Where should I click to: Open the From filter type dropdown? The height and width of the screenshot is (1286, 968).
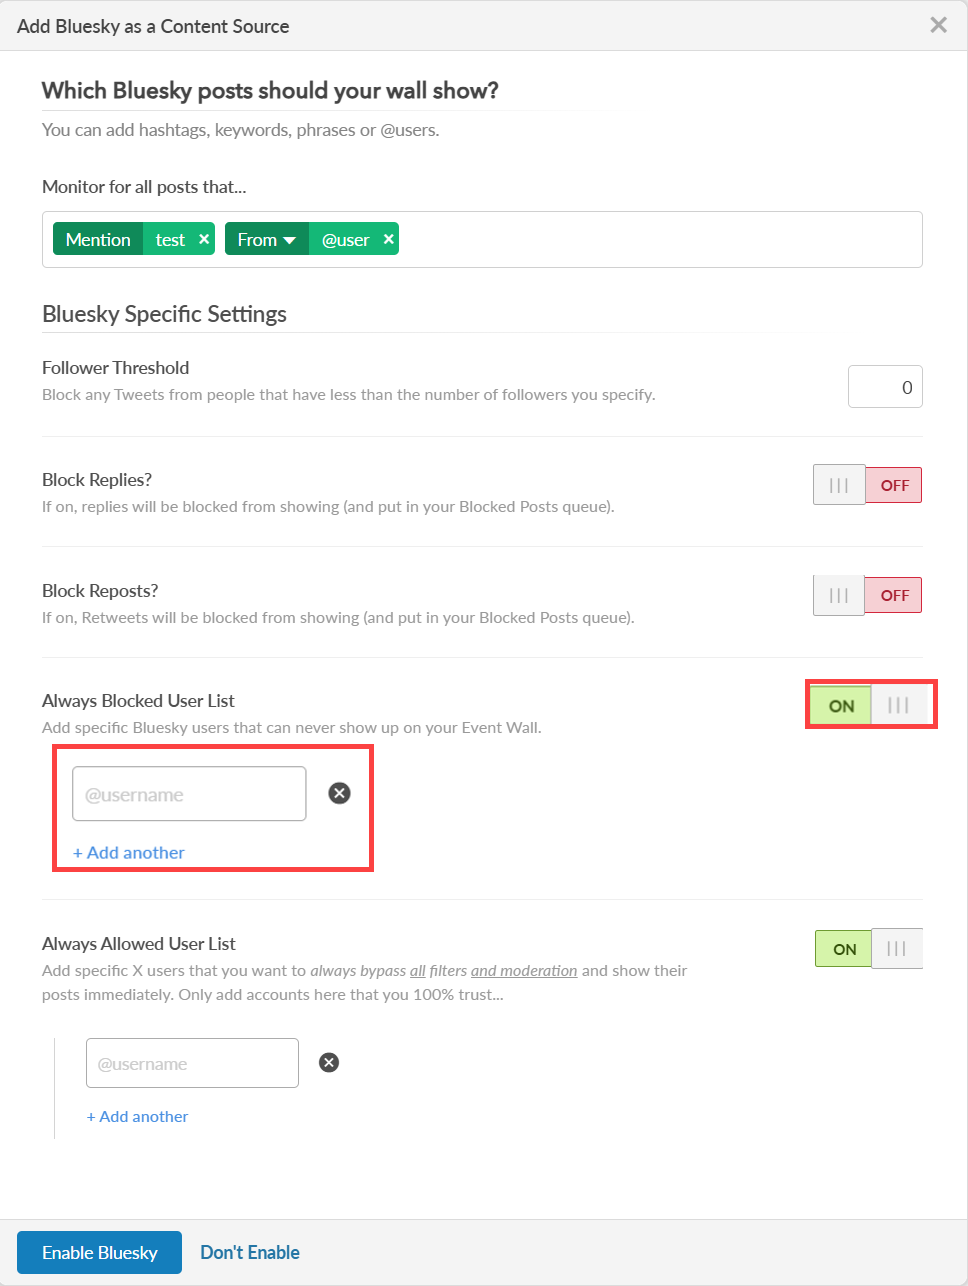pos(267,239)
